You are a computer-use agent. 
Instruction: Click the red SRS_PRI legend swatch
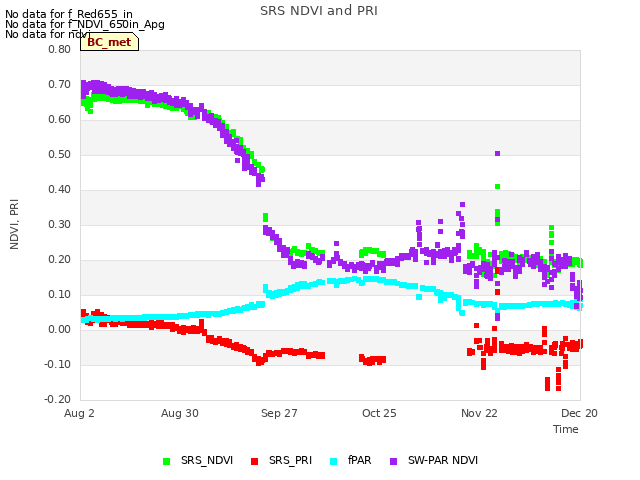coord(254,461)
